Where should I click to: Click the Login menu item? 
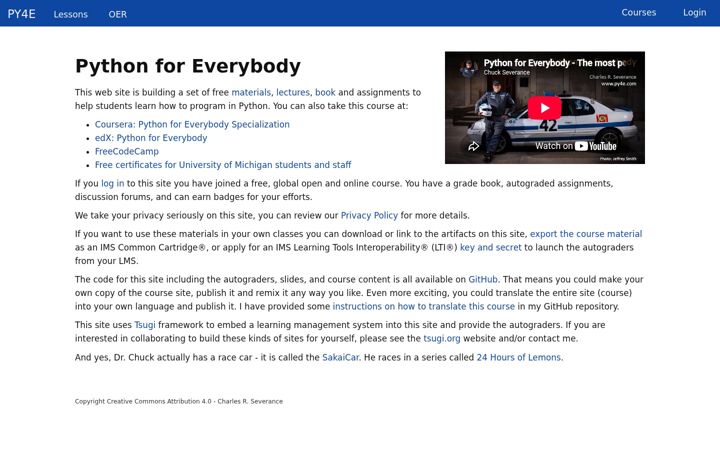point(694,12)
